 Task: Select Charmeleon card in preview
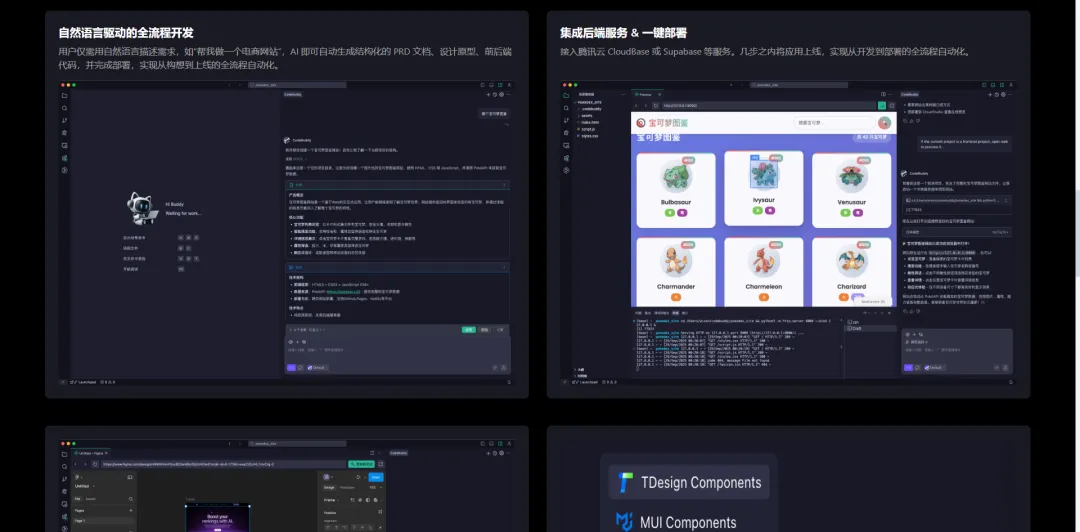(764, 272)
